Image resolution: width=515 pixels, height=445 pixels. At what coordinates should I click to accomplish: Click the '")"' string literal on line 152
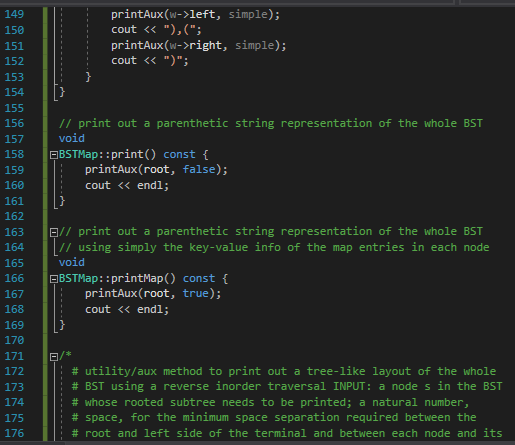coord(173,61)
